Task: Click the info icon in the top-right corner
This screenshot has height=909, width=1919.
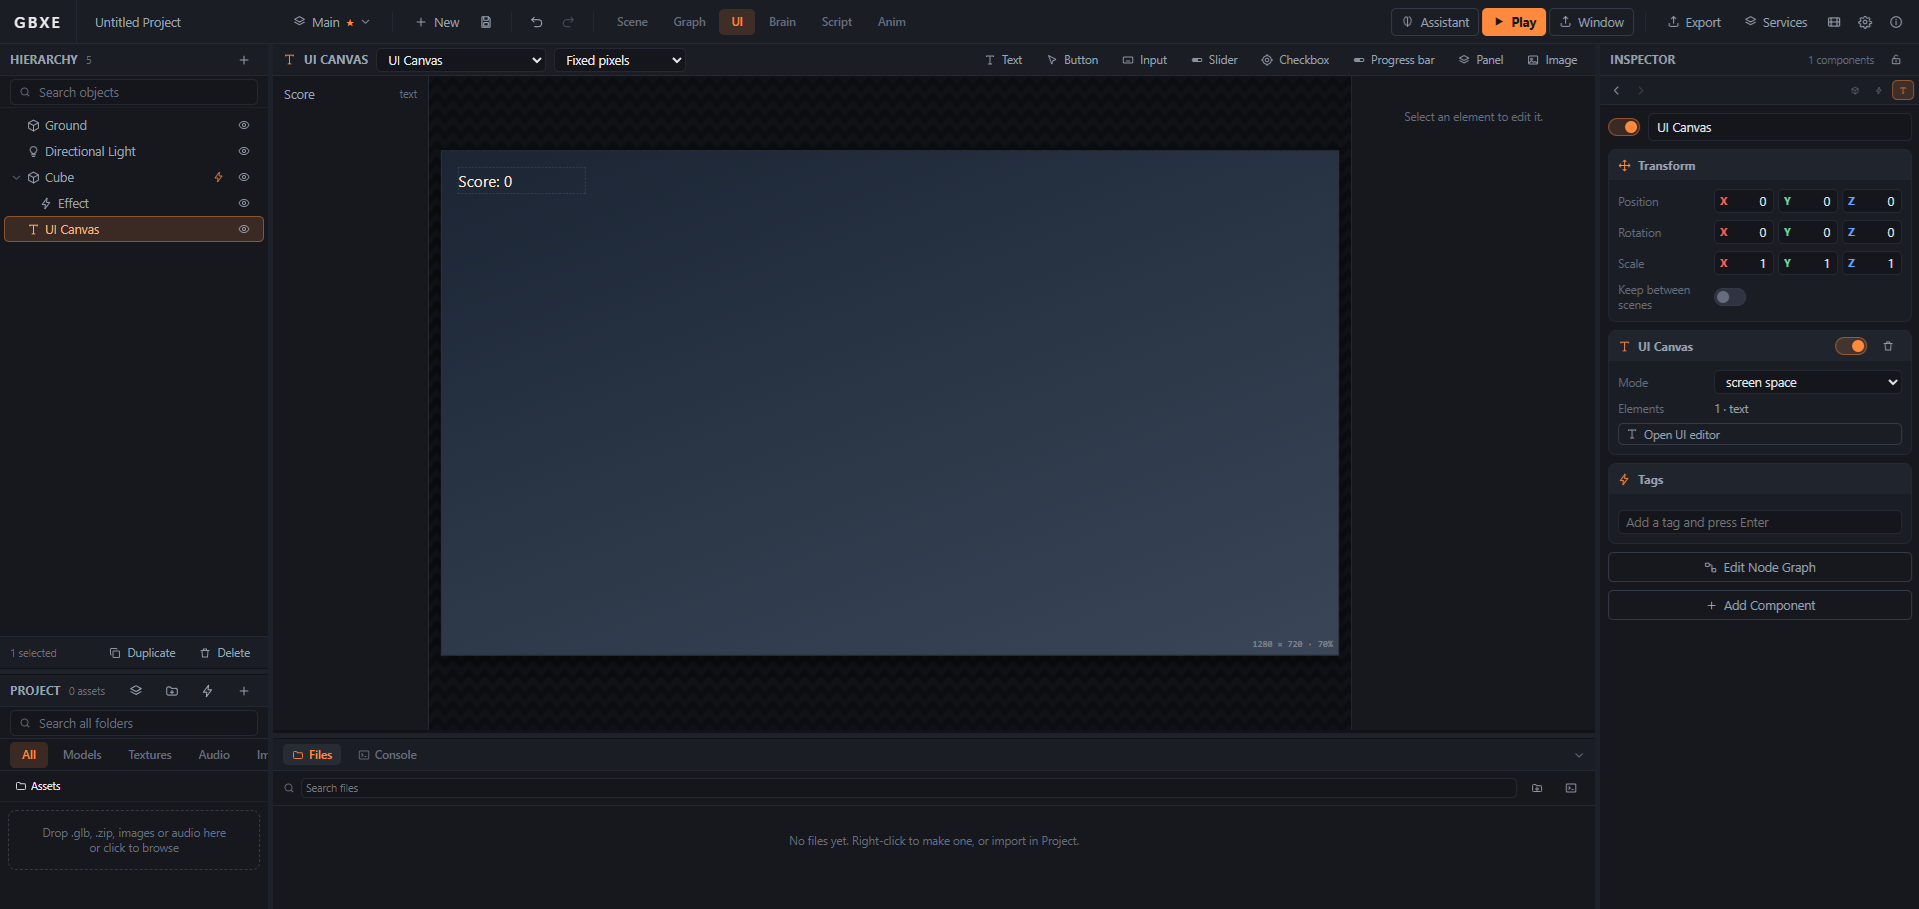Action: tap(1896, 22)
